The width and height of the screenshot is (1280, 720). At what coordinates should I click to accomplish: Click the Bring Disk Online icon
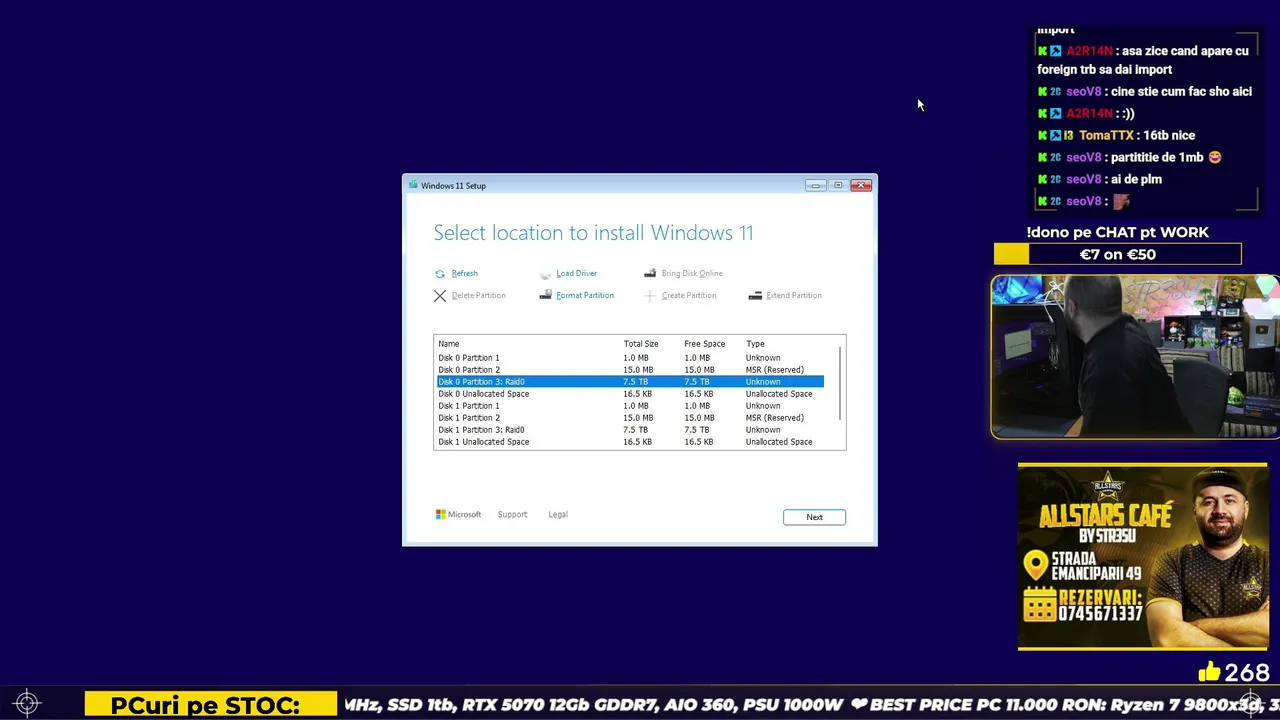click(x=650, y=273)
